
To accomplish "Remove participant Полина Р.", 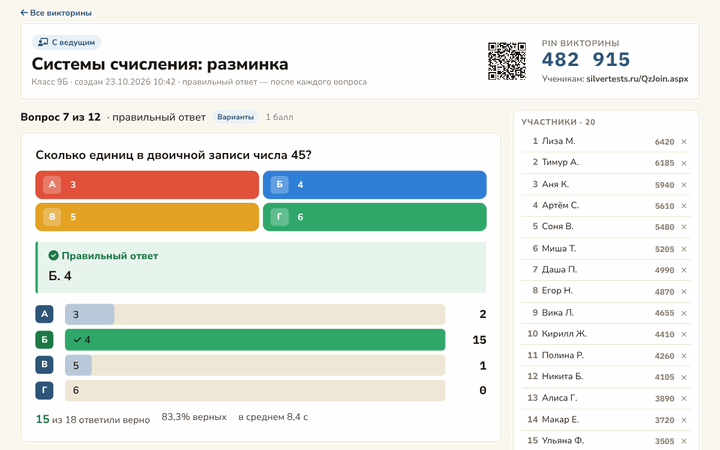I will [684, 356].
